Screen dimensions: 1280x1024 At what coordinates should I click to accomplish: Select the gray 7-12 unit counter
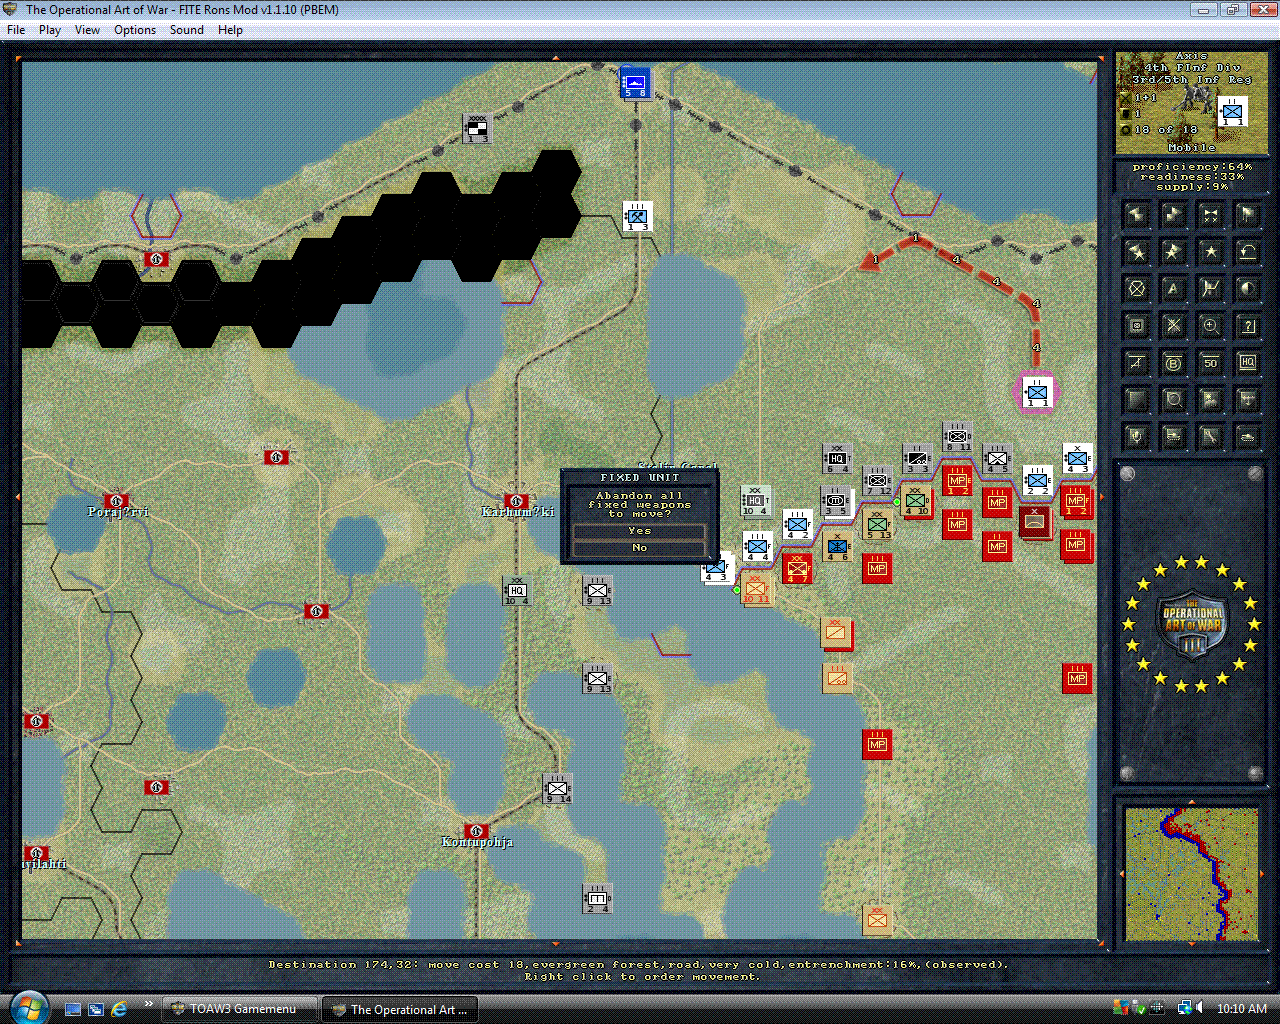(877, 480)
